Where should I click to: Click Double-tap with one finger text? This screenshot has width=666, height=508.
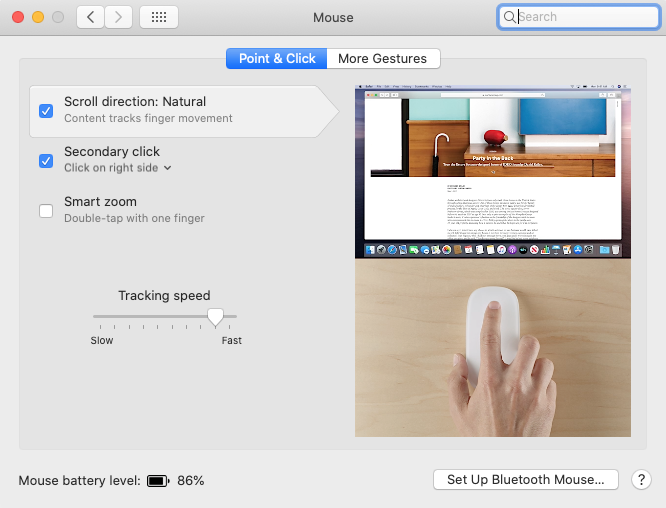point(134,218)
